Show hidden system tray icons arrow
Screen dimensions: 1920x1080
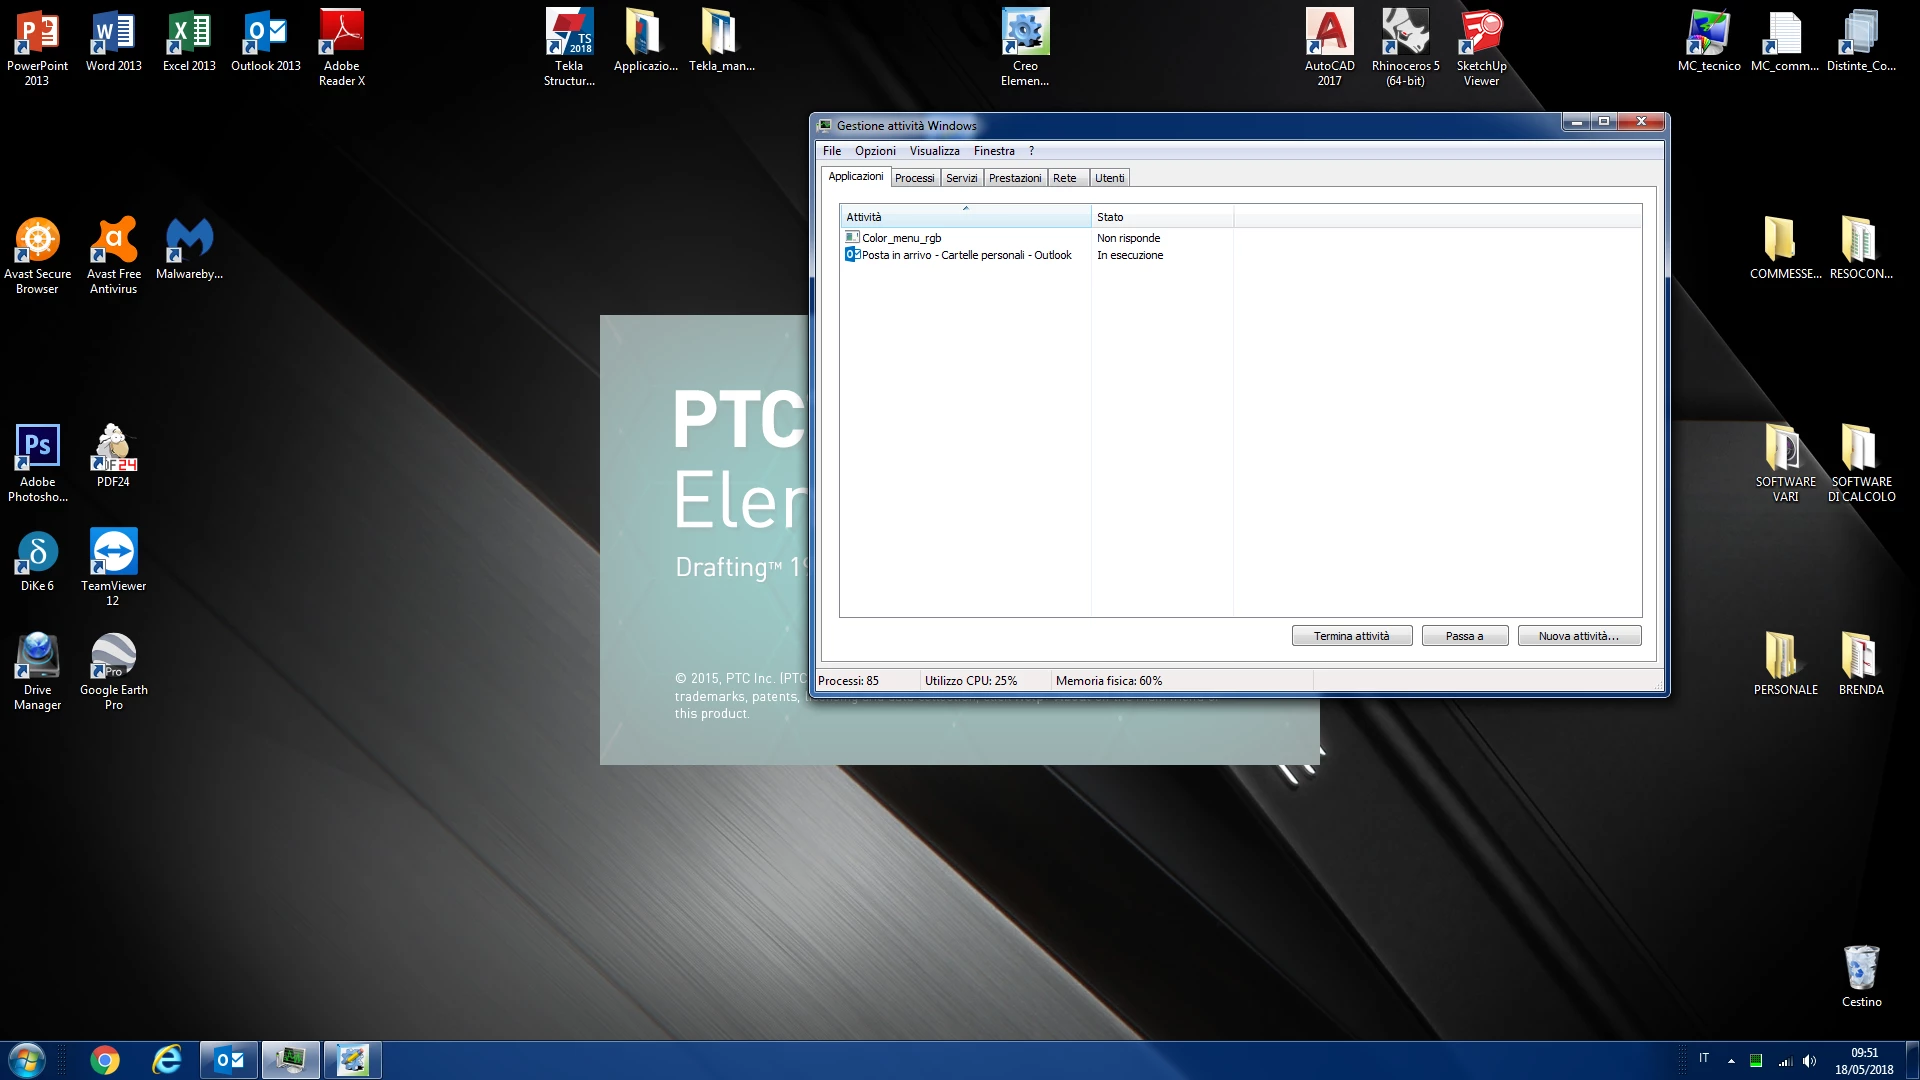click(1731, 1061)
